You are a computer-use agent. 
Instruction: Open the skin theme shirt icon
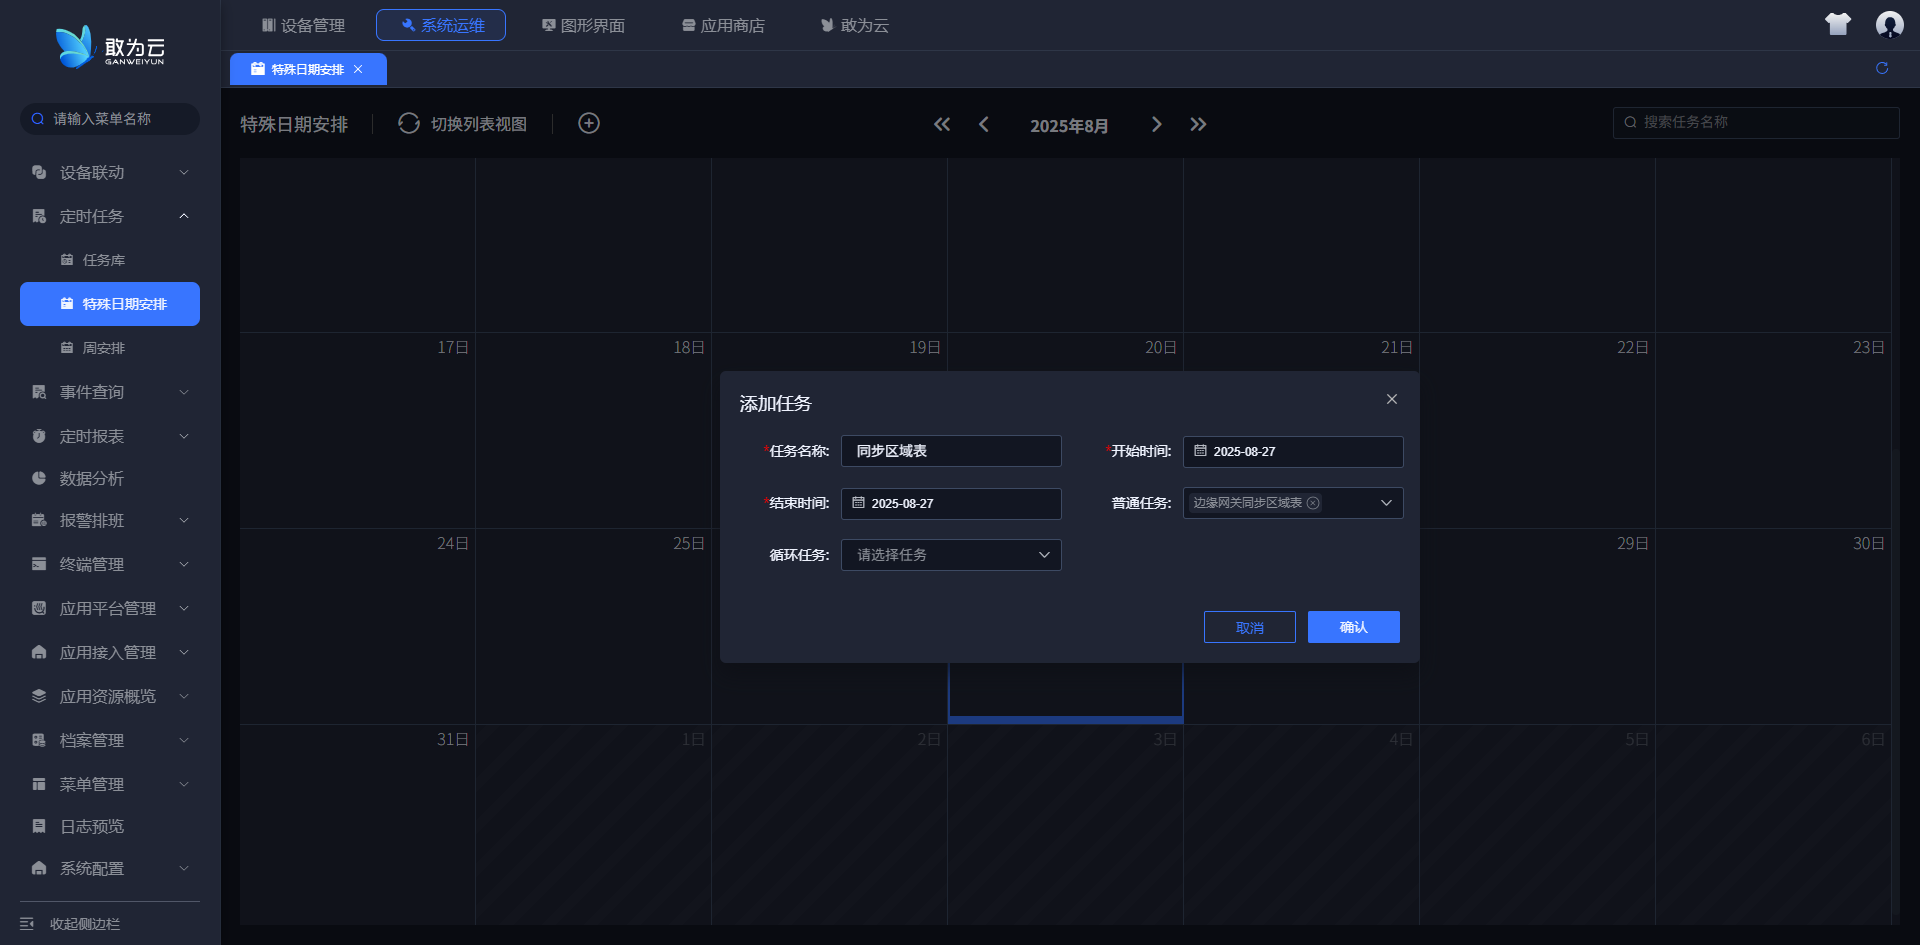click(1837, 24)
